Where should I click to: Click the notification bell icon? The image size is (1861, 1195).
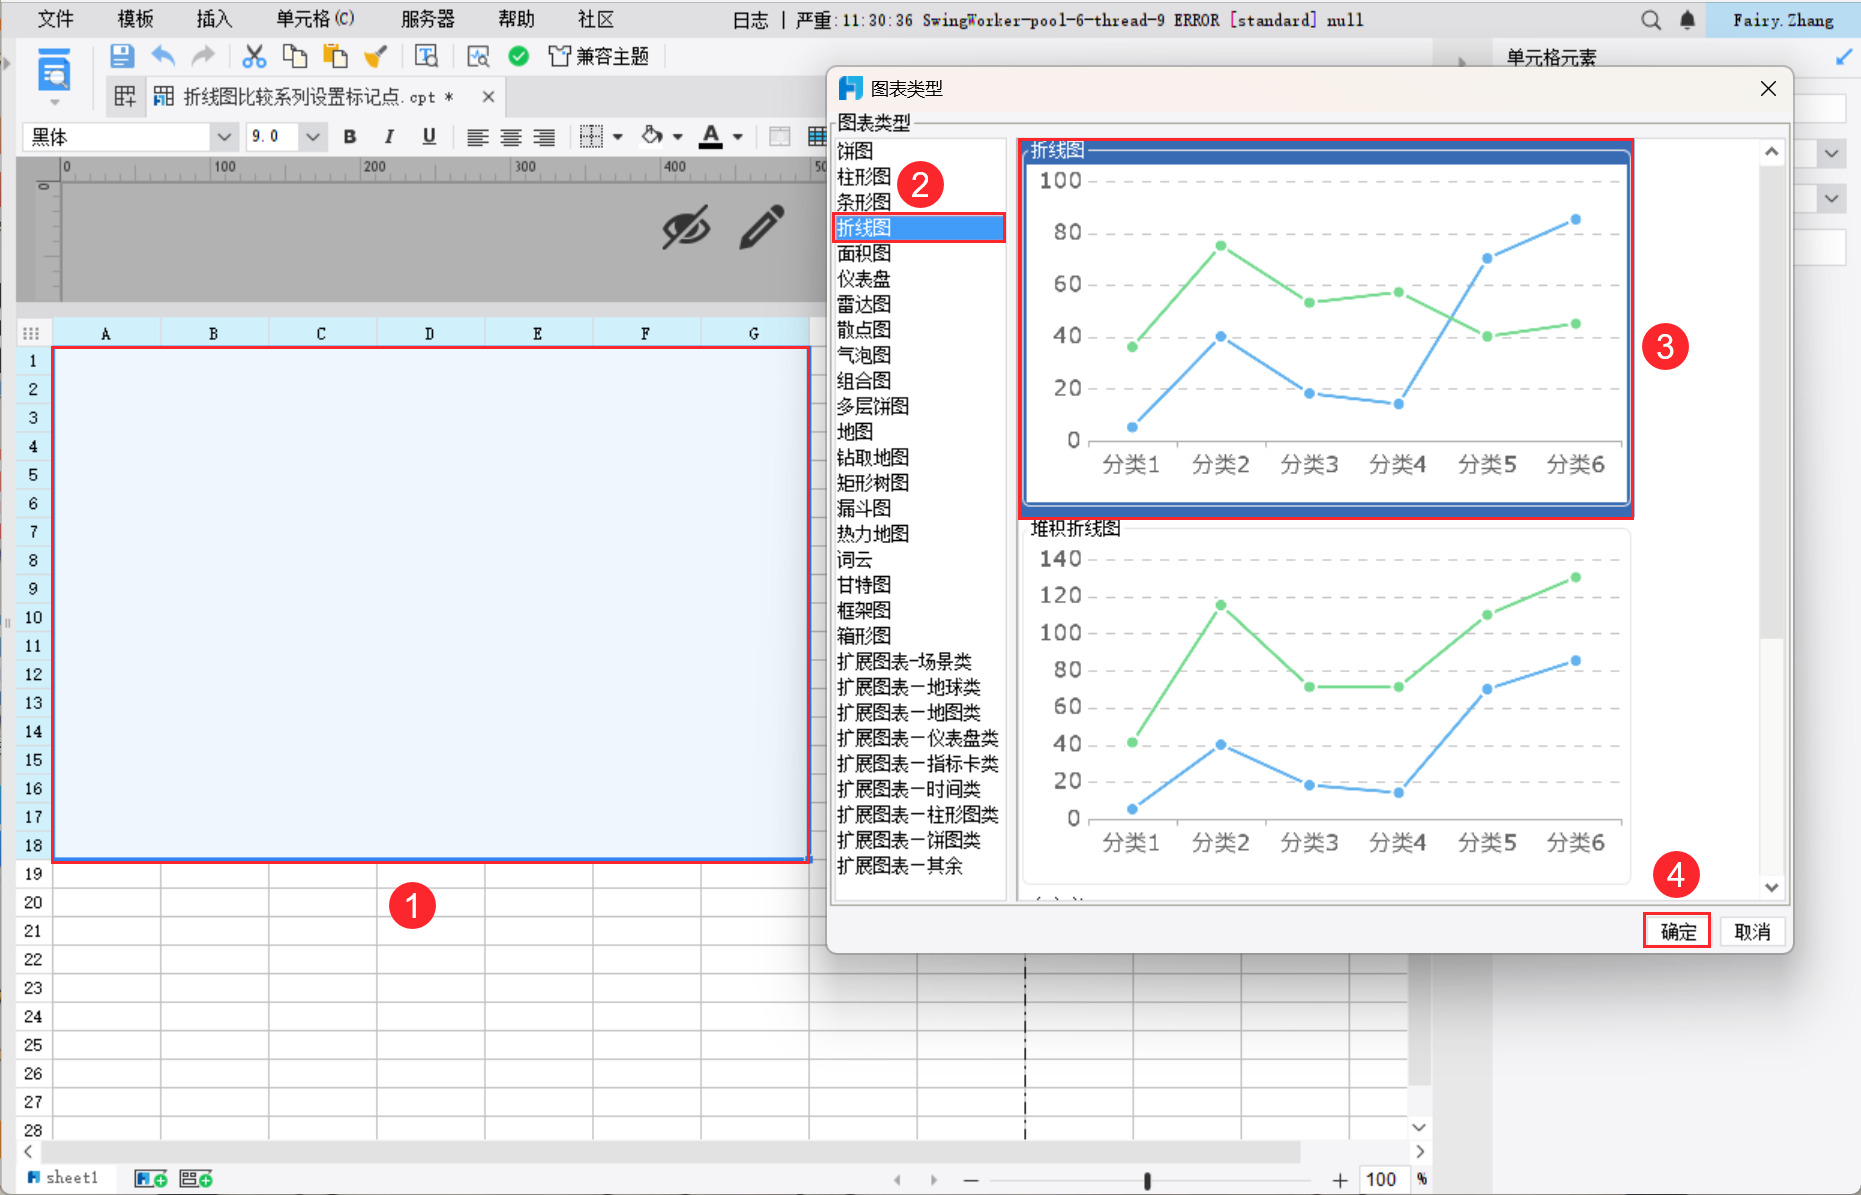[x=1687, y=20]
